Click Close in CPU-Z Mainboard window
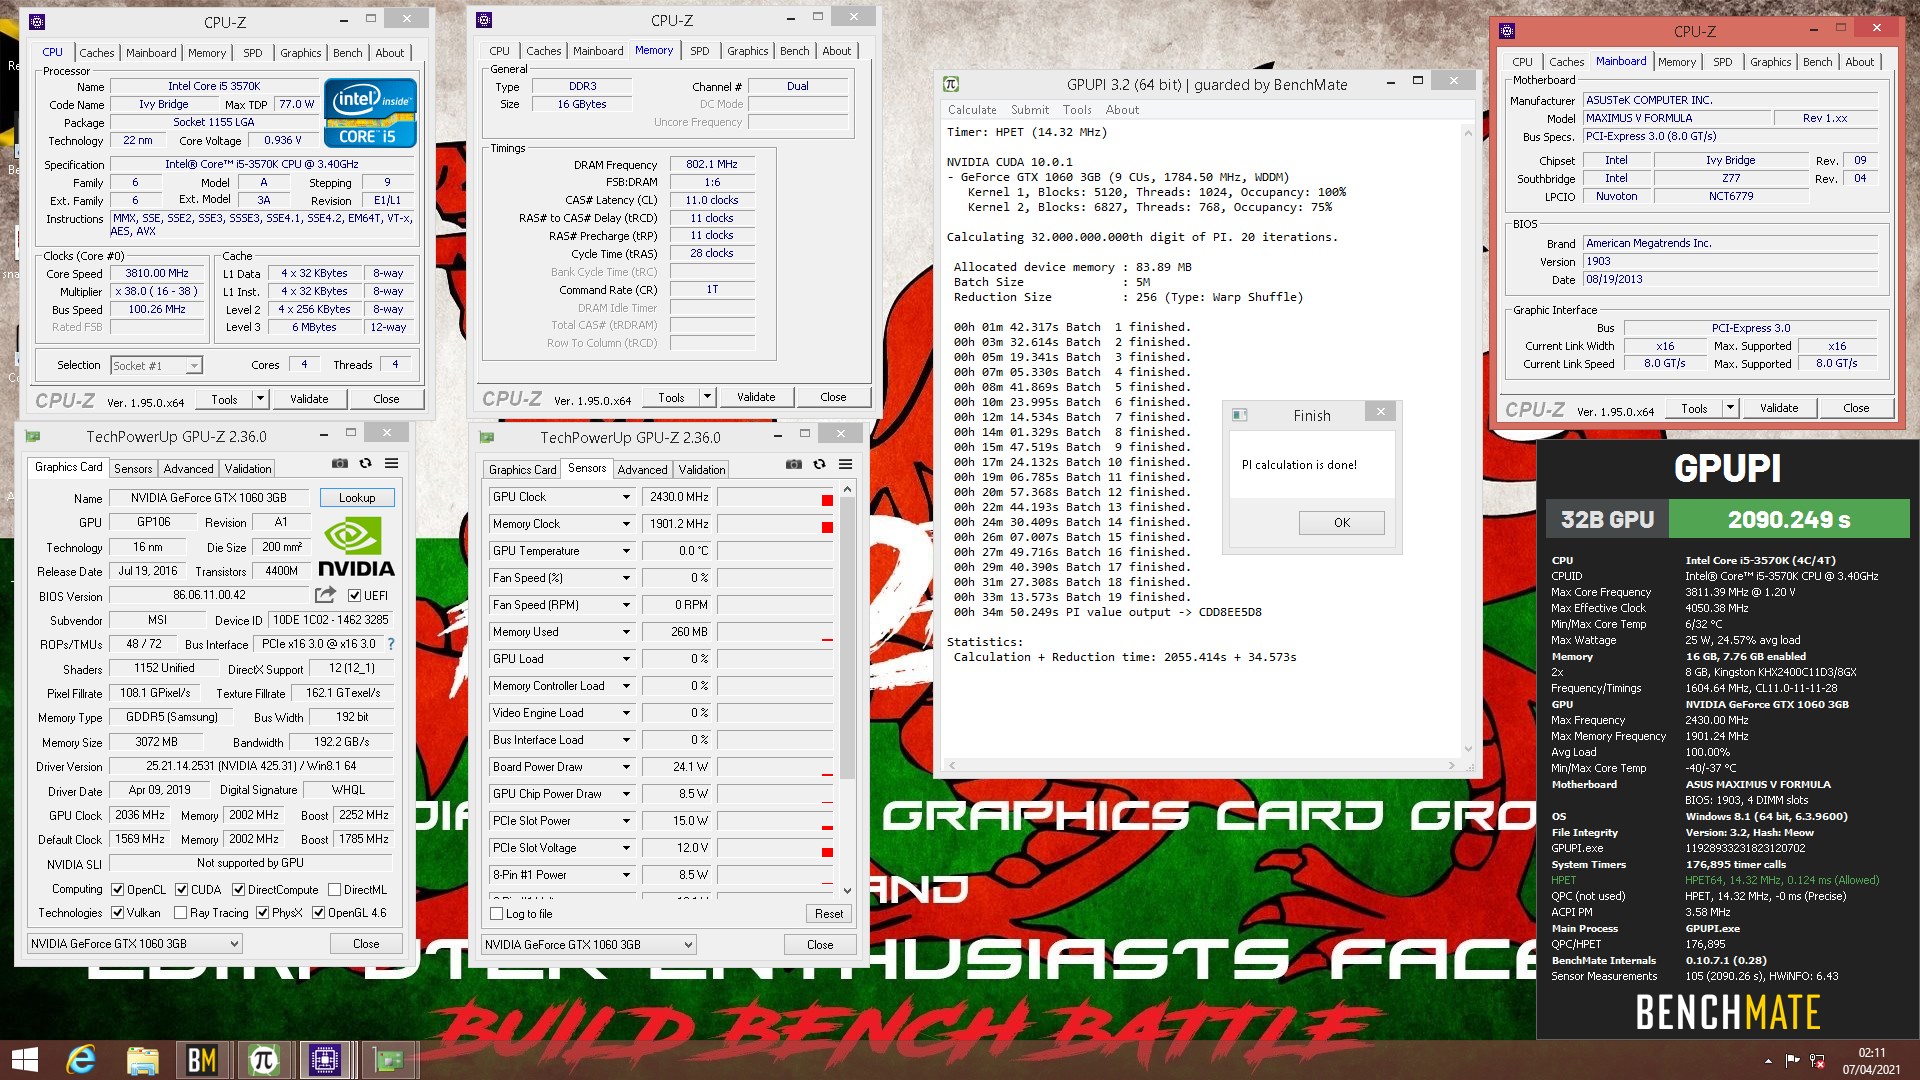The height and width of the screenshot is (1080, 1920). click(x=1856, y=408)
